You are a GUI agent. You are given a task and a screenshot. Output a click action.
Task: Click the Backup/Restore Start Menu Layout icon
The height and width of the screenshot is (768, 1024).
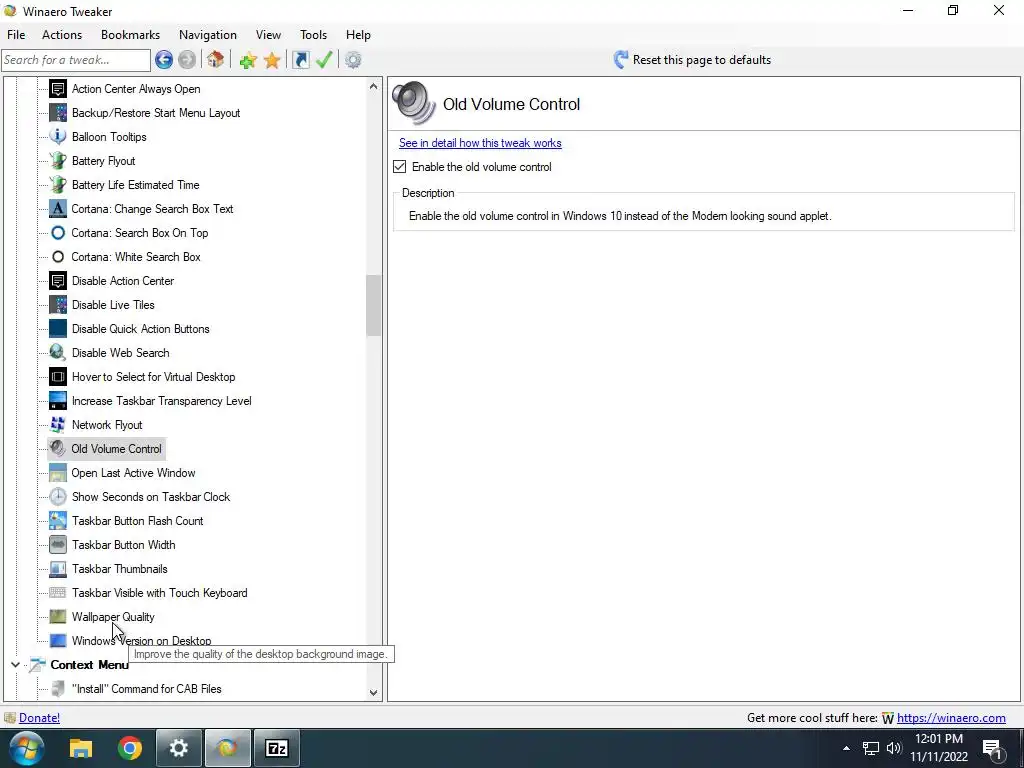(57, 112)
